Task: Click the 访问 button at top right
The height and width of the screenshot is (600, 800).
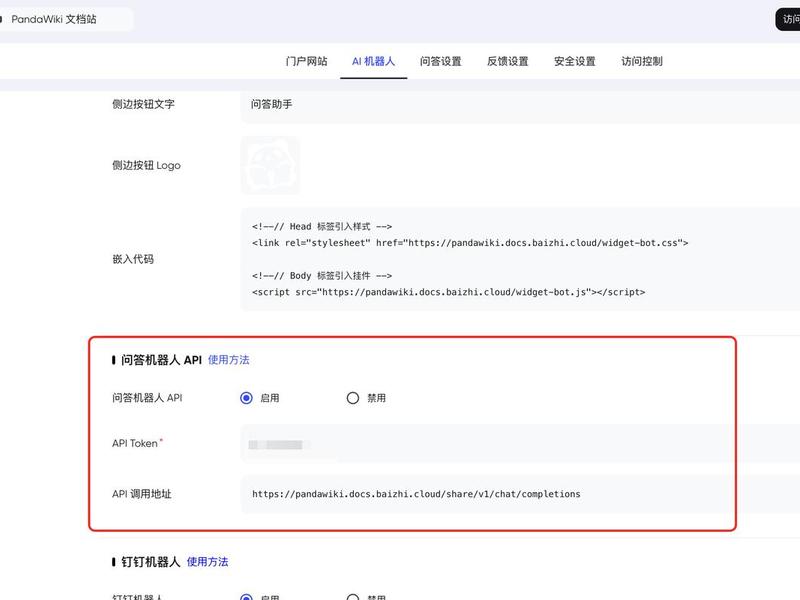Action: pyautogui.click(x=788, y=19)
